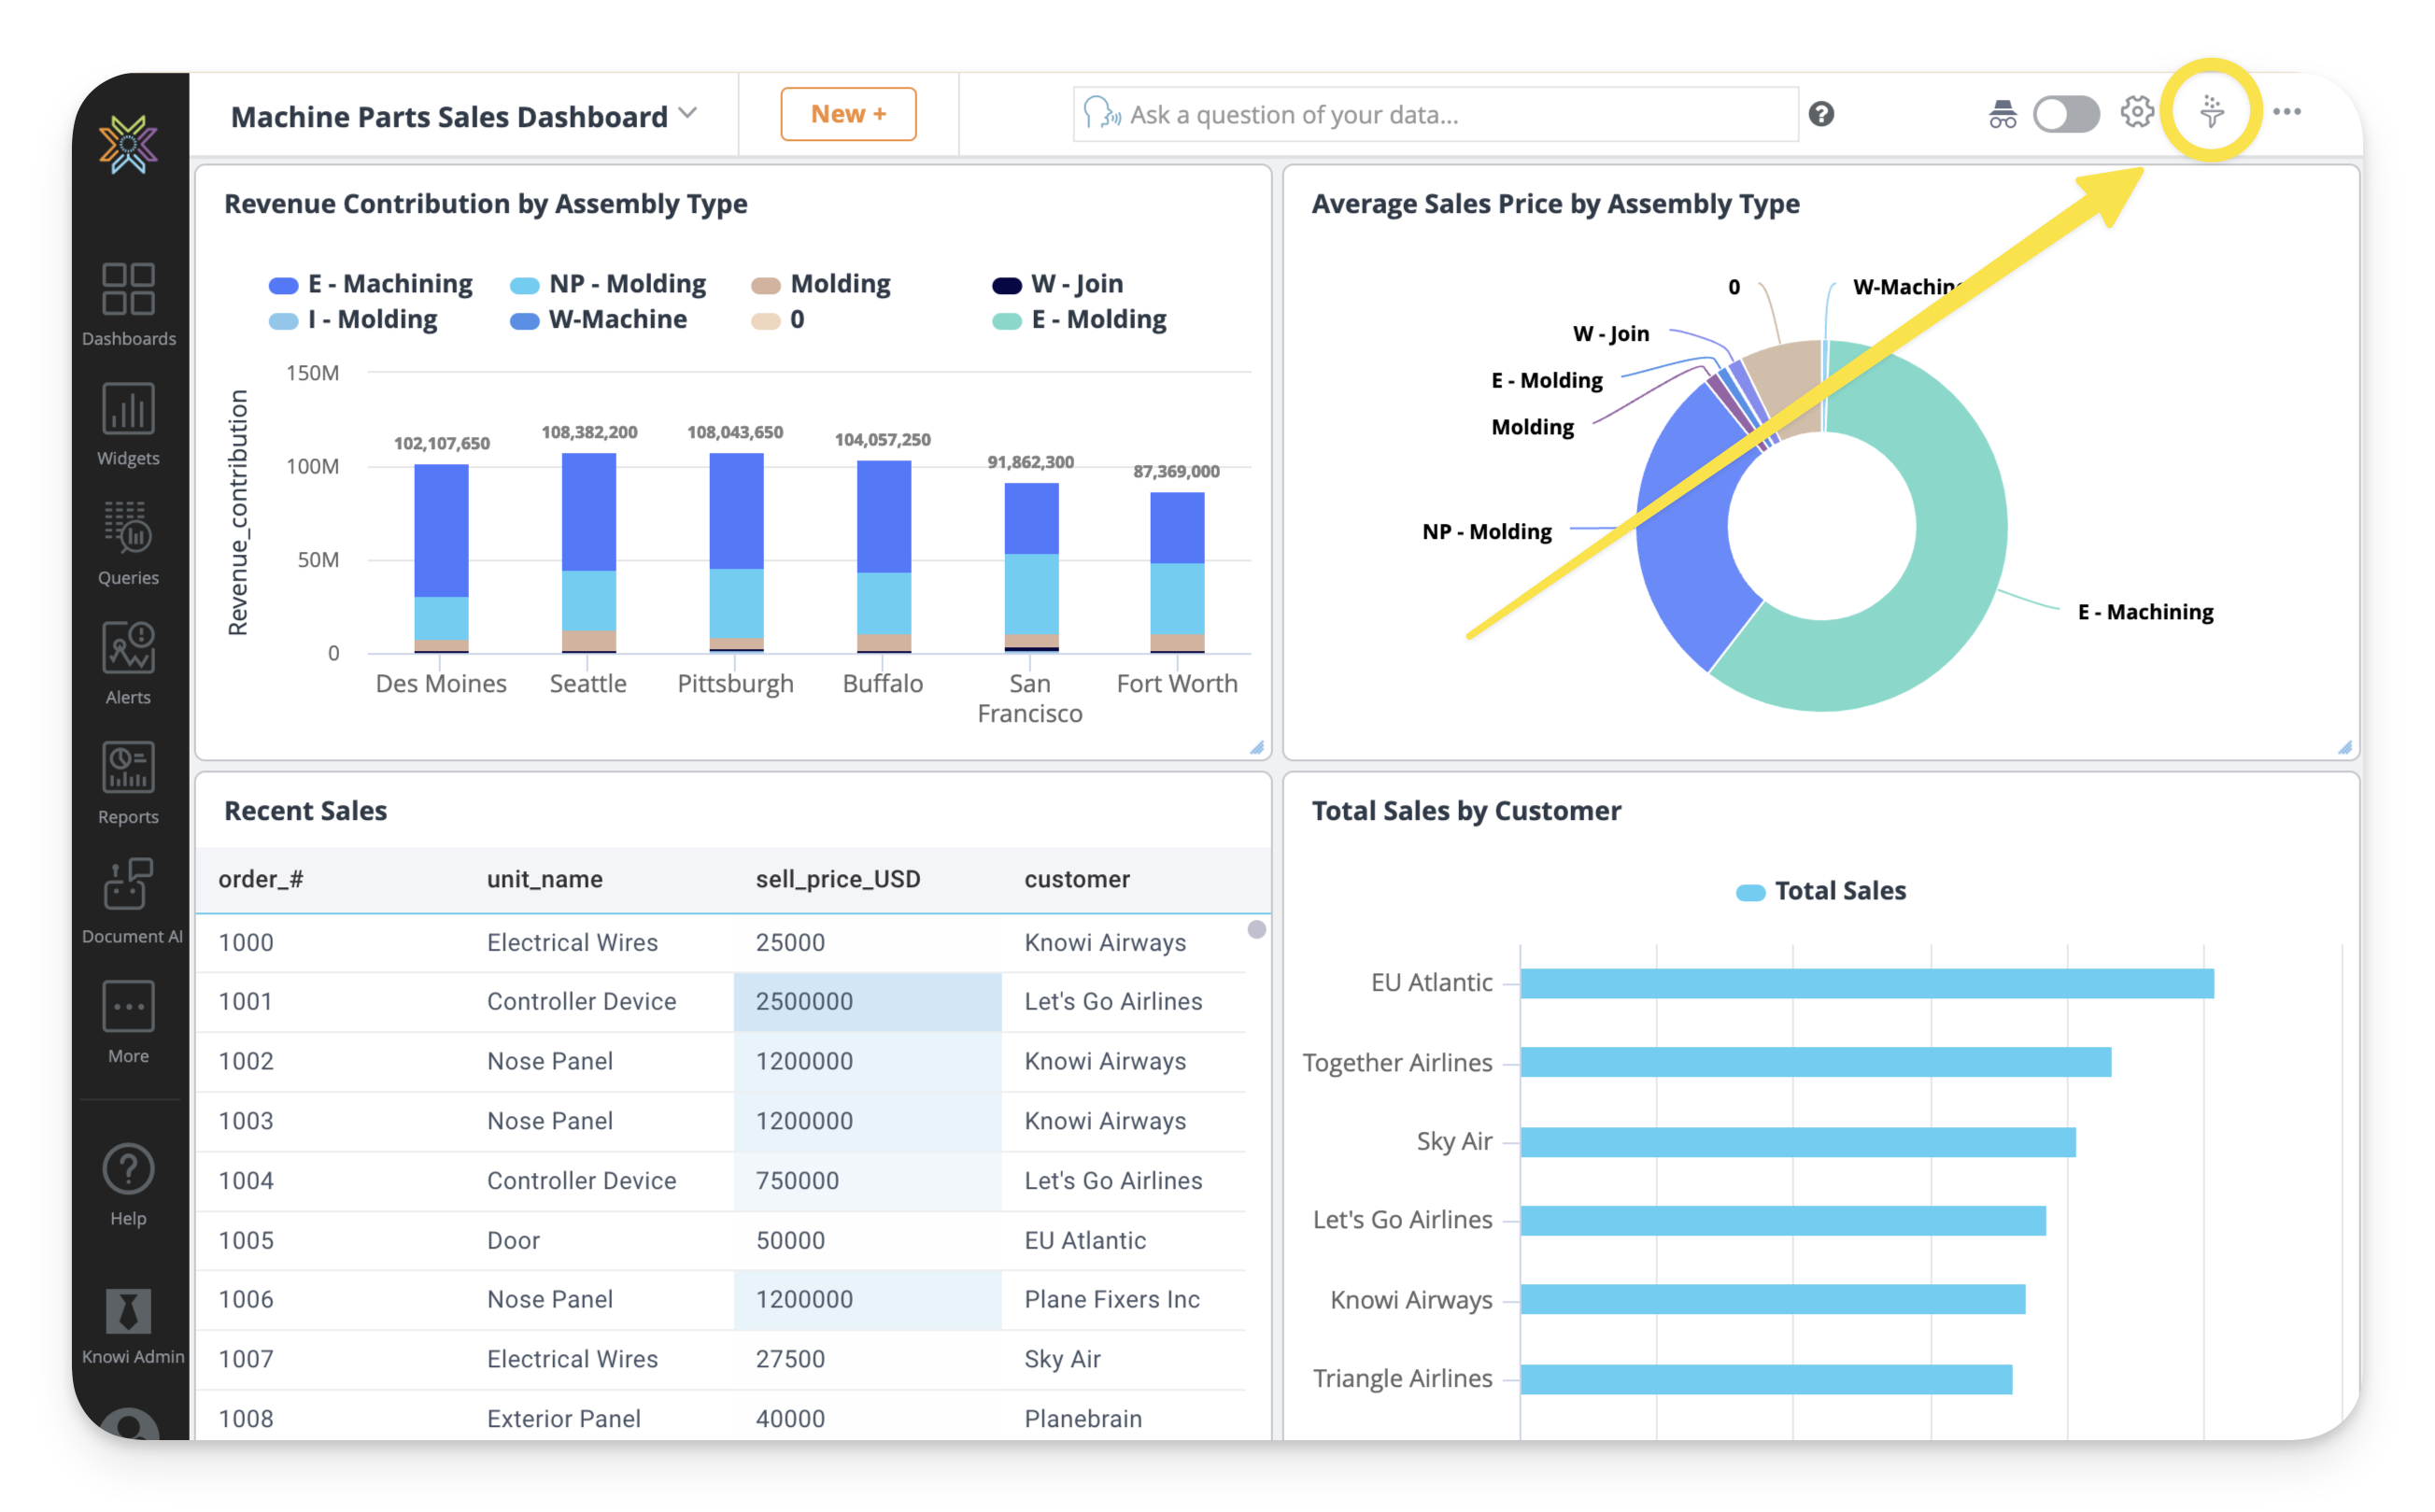The width and height of the screenshot is (2435, 1512).
Task: Click the Total Sales legend color swatch
Action: [1750, 892]
